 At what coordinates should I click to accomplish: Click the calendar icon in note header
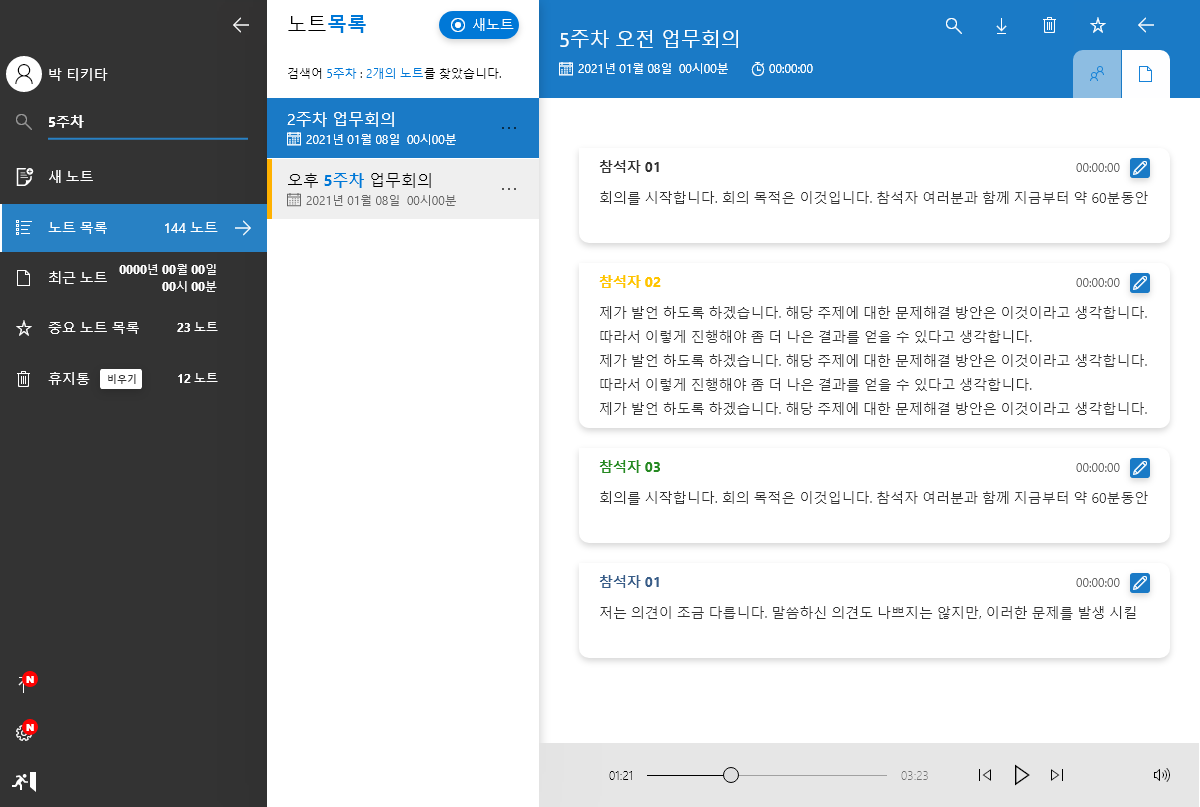566,69
